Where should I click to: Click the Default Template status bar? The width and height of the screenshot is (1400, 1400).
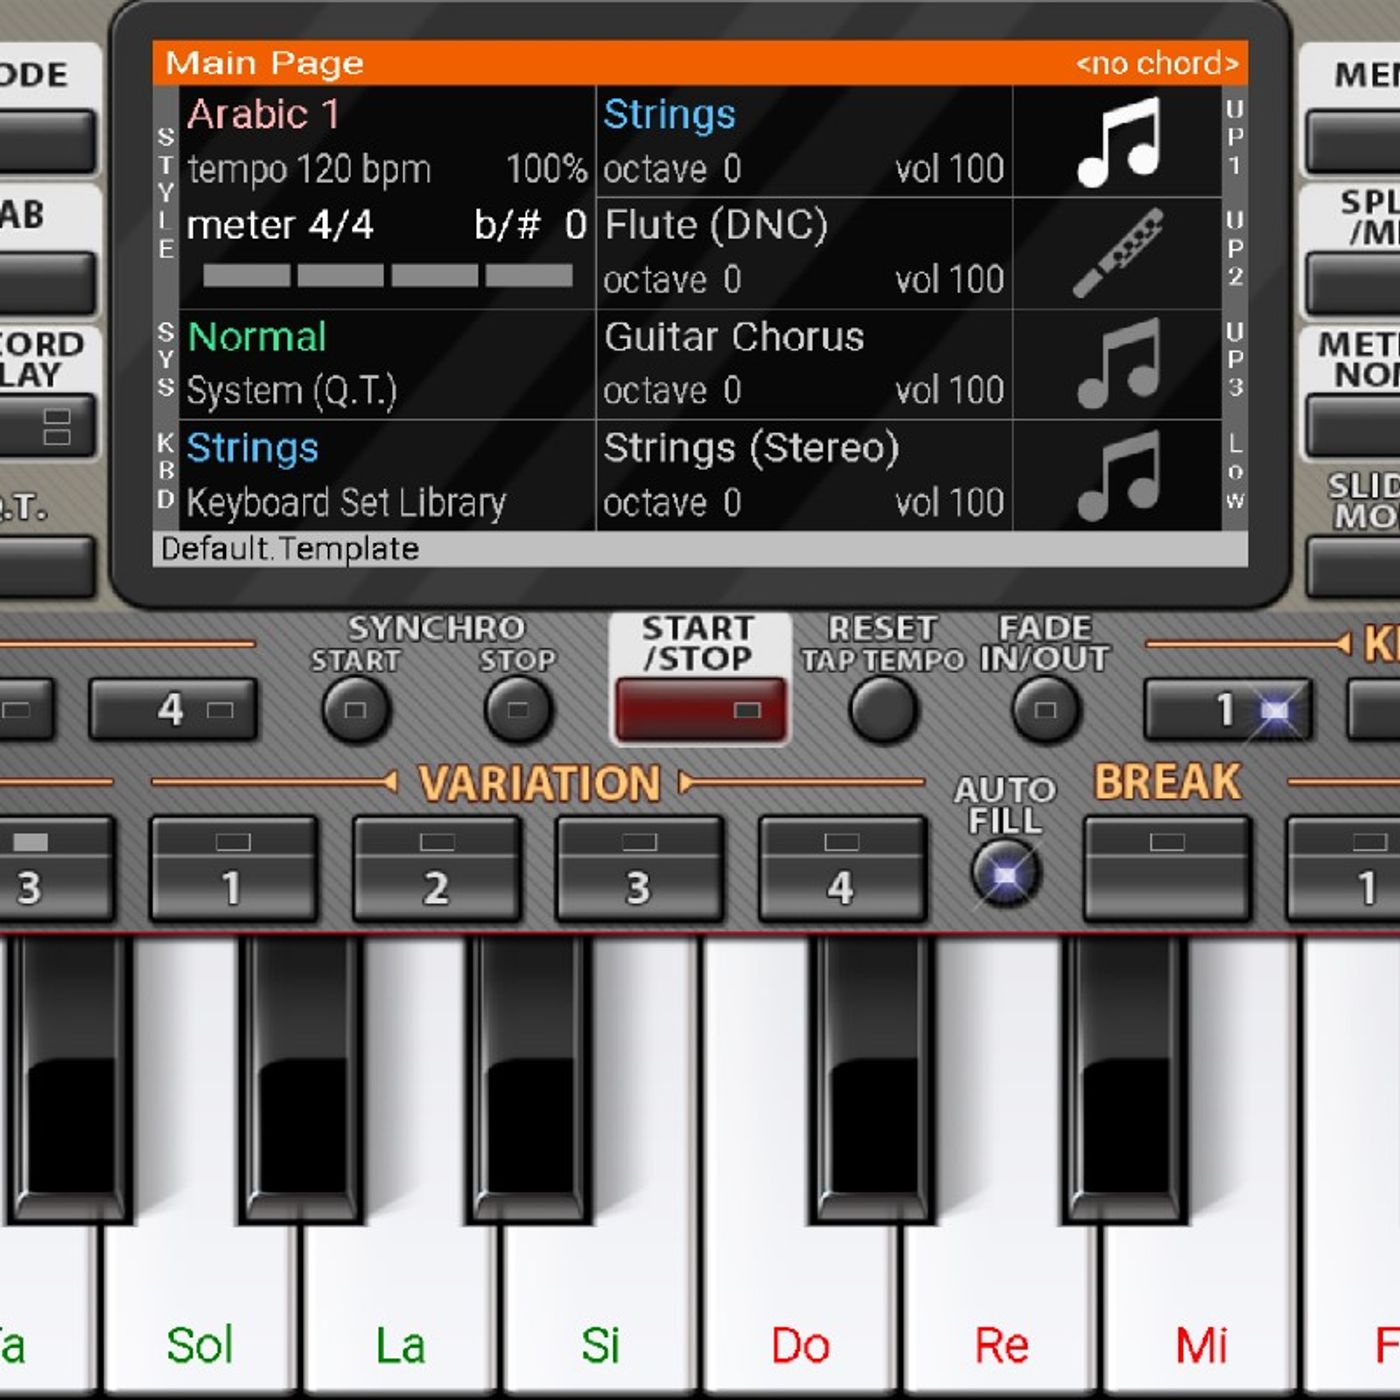700,549
